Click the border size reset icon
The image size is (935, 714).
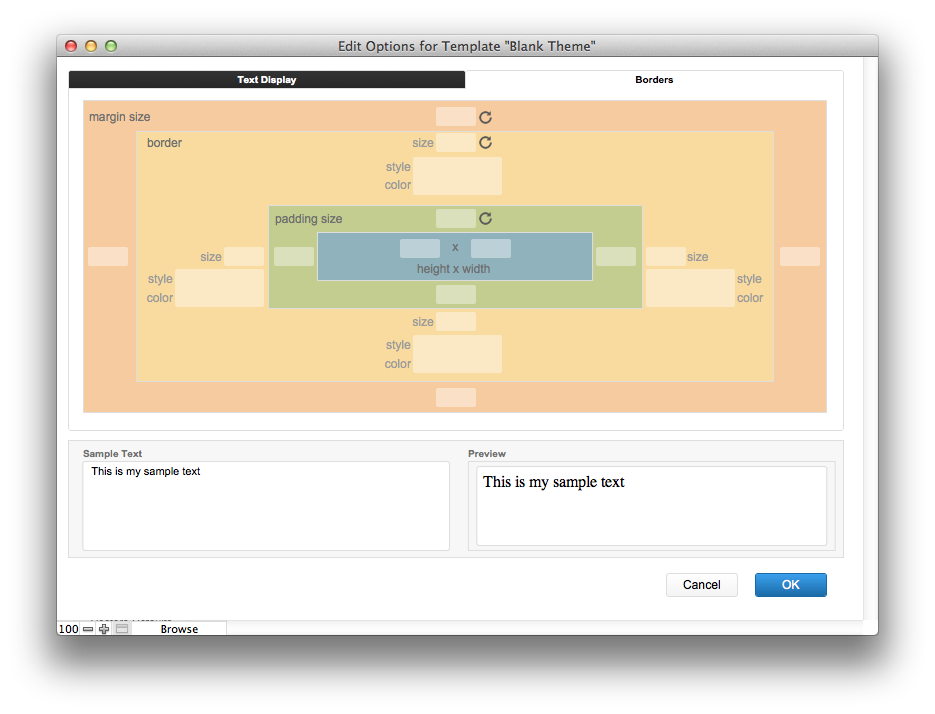pyautogui.click(x=485, y=142)
